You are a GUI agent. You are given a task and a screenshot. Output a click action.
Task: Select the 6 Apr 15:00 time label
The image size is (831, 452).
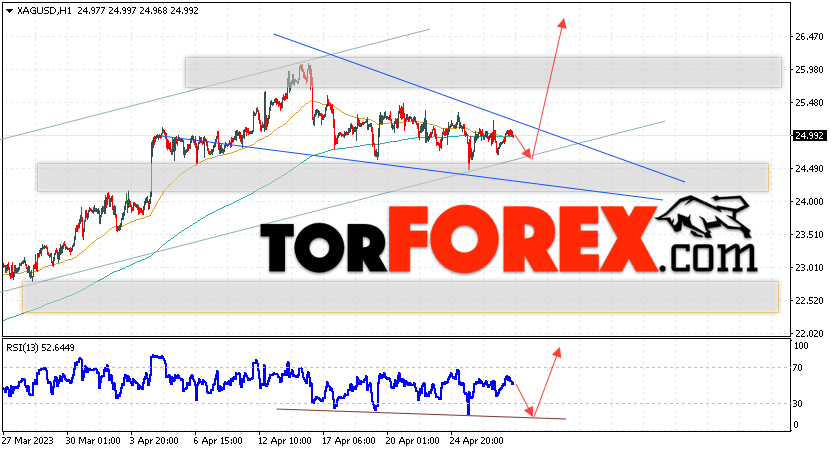click(x=218, y=441)
